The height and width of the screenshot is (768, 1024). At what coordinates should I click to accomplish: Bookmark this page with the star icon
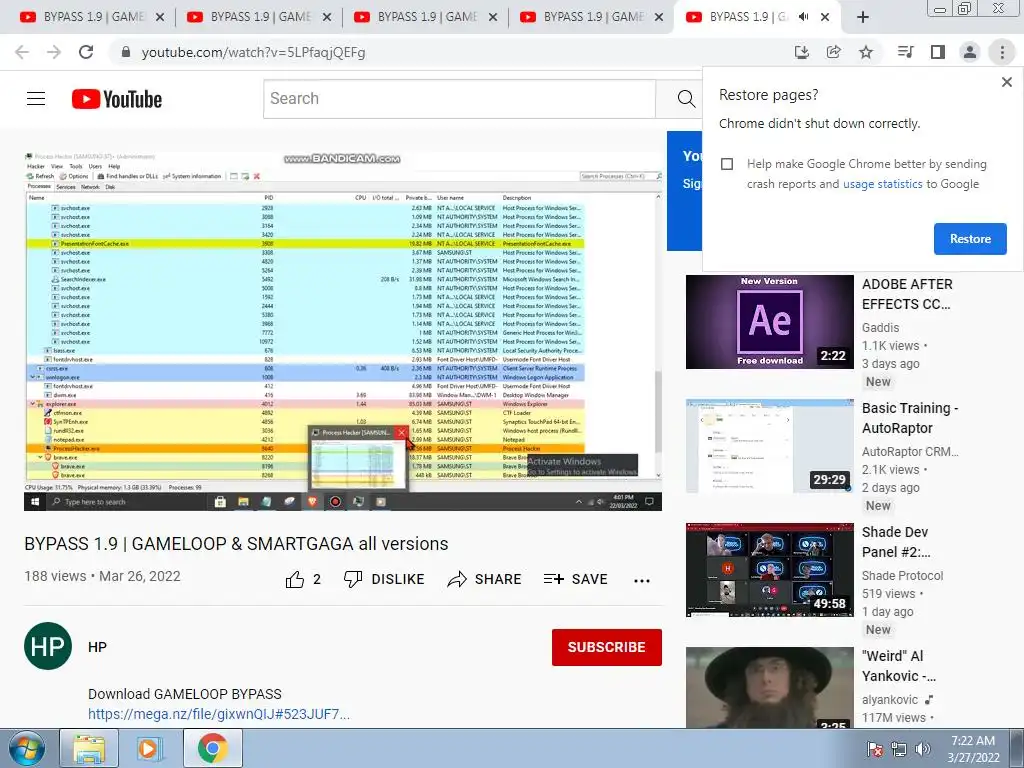click(866, 52)
